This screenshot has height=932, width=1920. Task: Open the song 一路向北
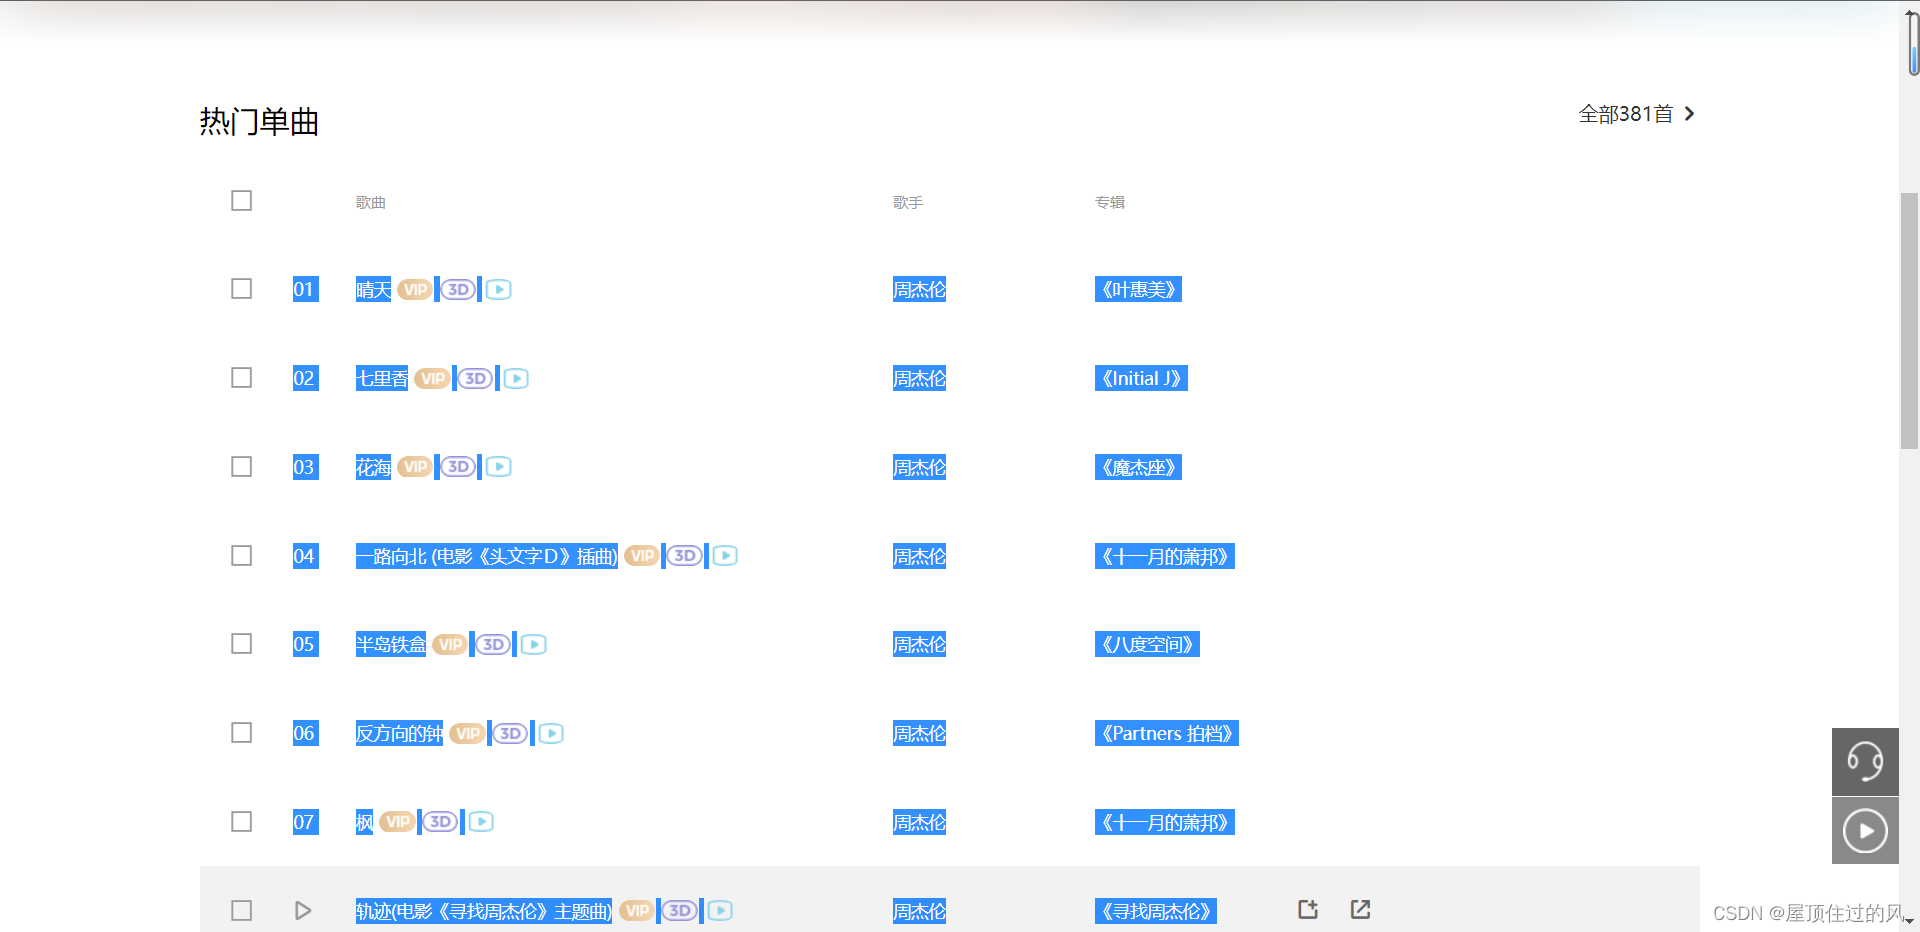(487, 557)
